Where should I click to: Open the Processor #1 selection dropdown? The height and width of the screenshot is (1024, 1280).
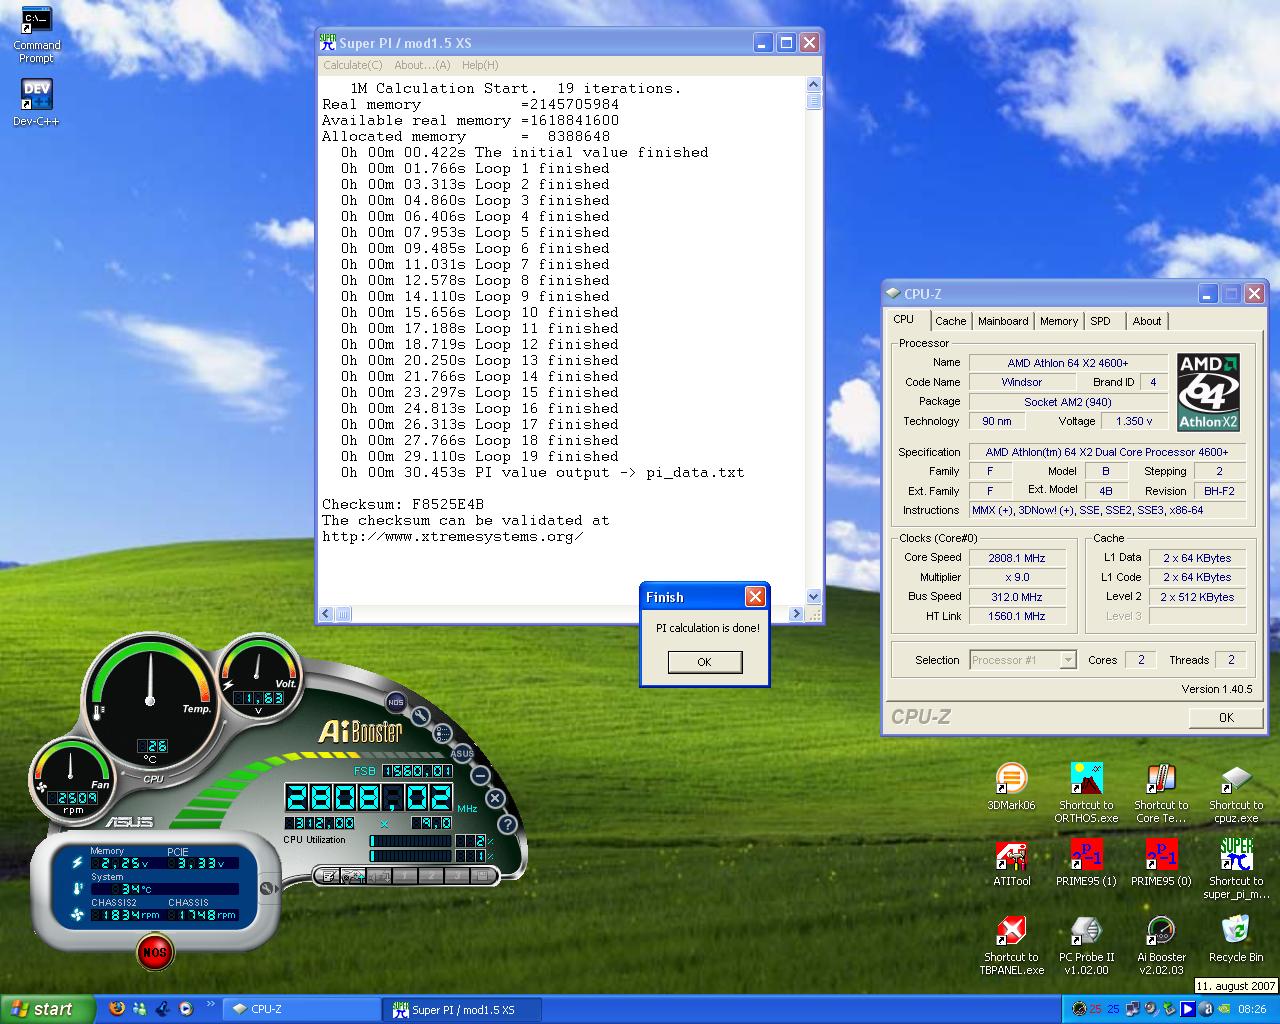point(1068,660)
